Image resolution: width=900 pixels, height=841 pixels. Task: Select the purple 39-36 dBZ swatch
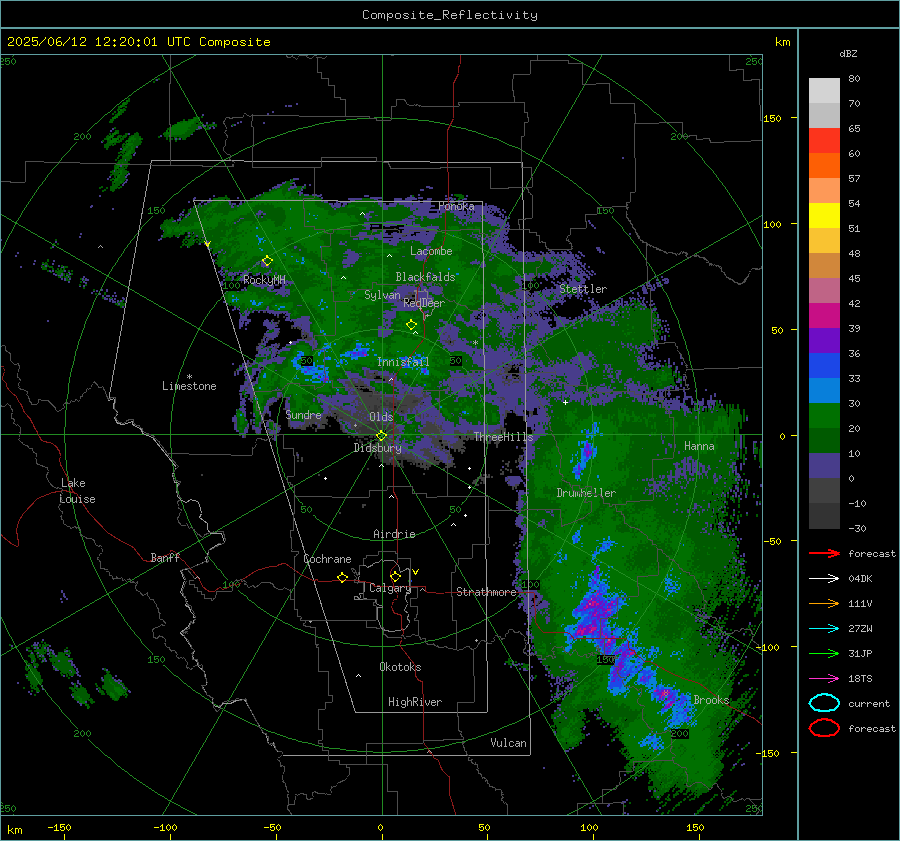tap(824, 341)
